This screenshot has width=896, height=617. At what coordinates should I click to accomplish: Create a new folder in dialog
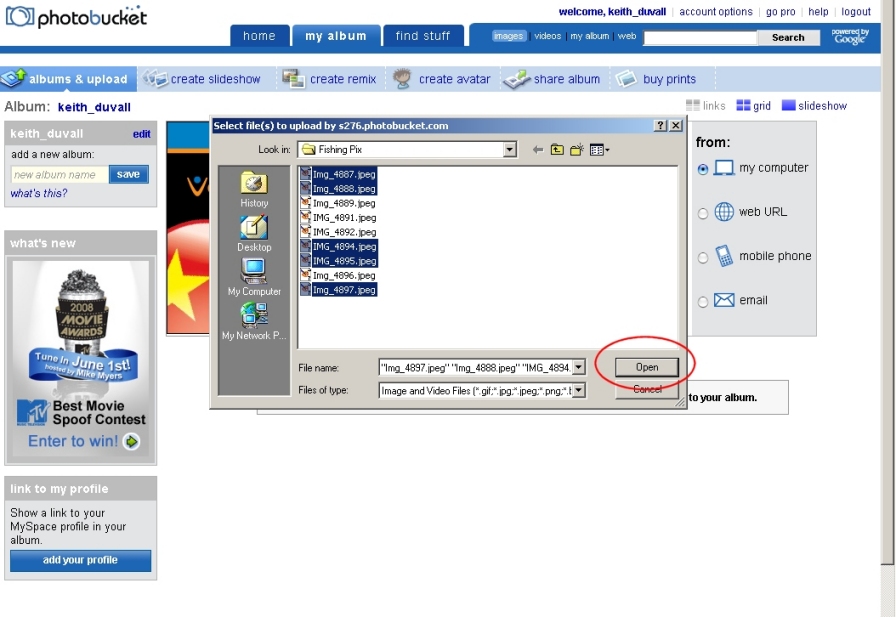pyautogui.click(x=577, y=150)
